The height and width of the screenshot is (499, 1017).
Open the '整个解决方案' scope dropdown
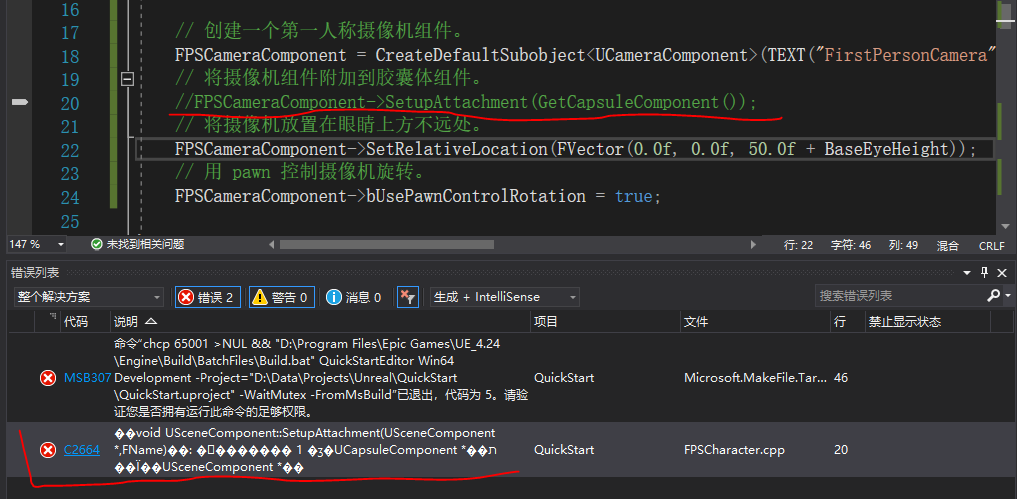coord(88,297)
